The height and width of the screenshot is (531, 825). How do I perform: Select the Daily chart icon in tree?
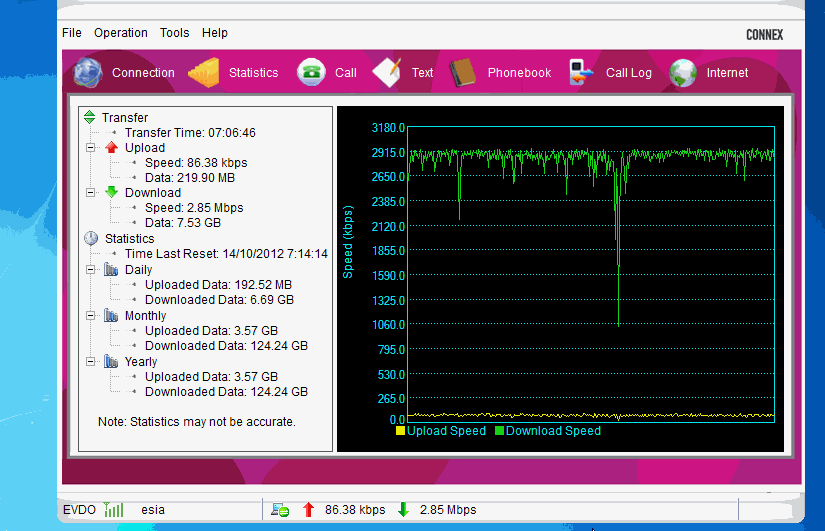(111, 269)
